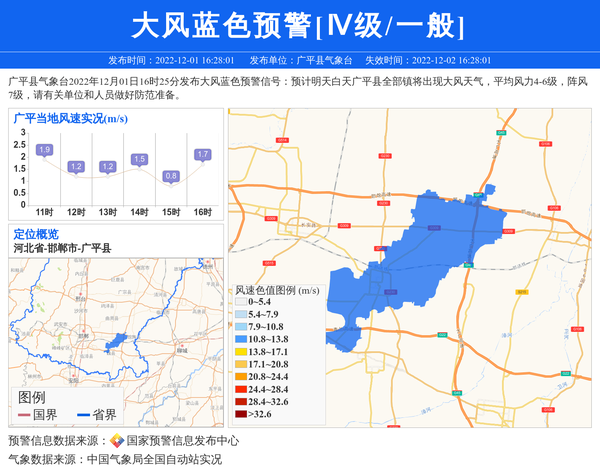This screenshot has height=471, width=600.
Task: Click the small blue county shape on the overview map
Action: click(116, 342)
